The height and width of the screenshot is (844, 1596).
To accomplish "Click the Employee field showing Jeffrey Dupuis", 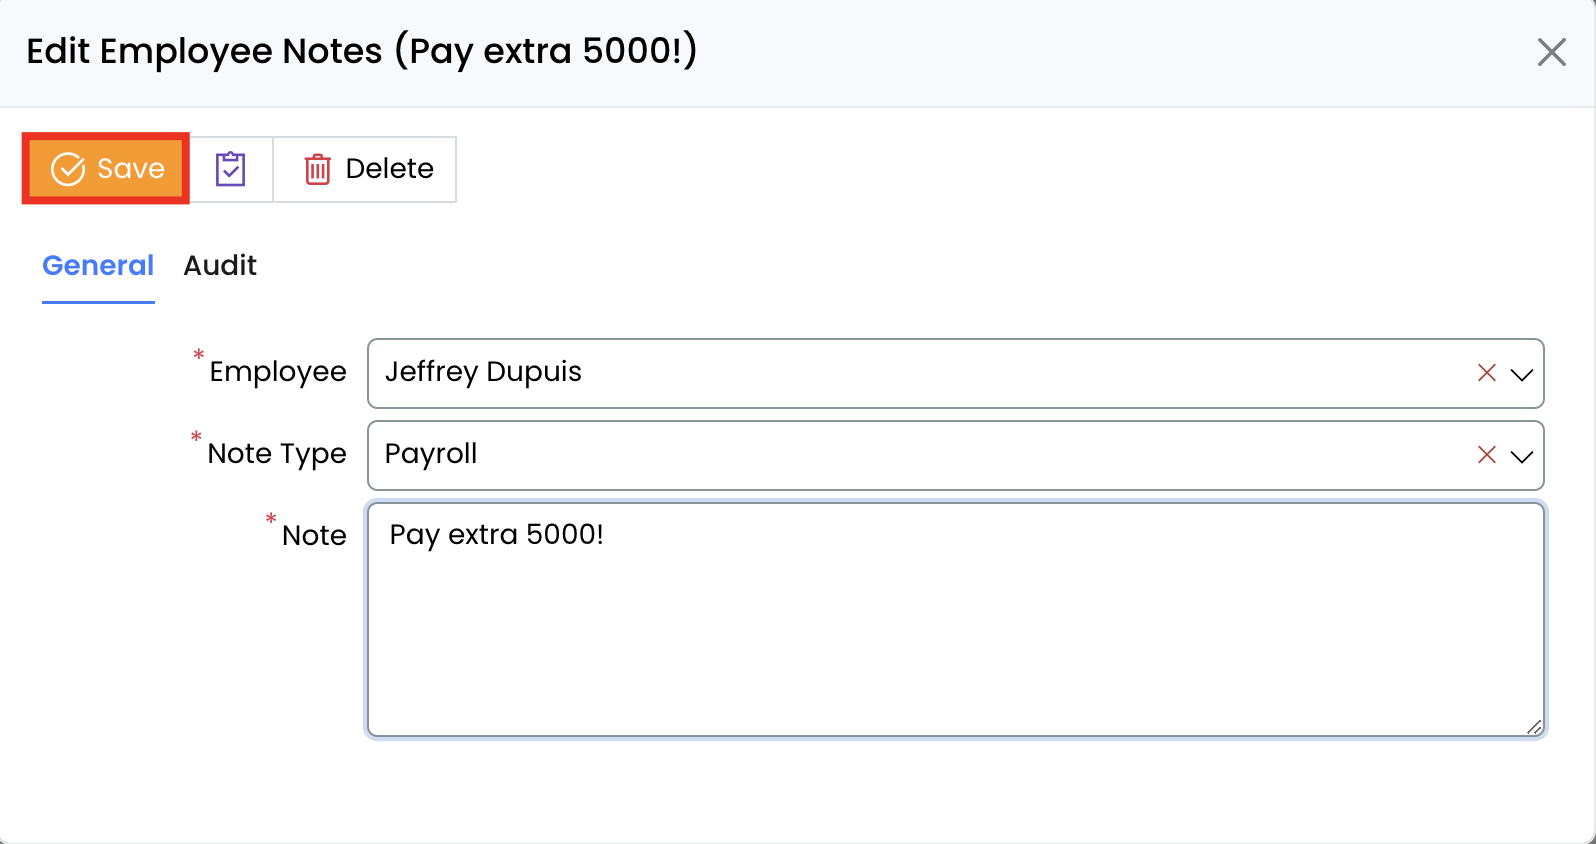I will (900, 373).
